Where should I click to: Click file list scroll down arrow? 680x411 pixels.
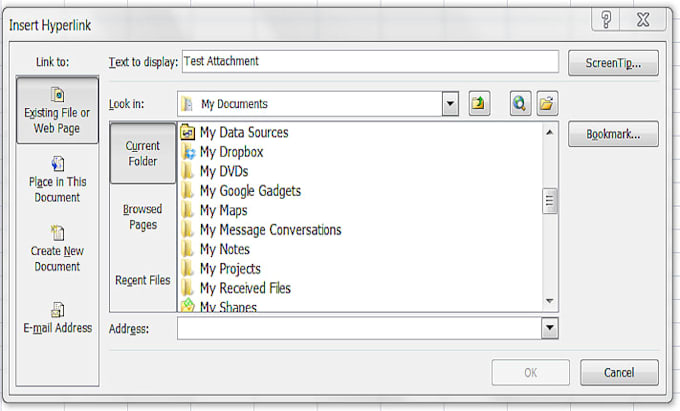click(549, 301)
